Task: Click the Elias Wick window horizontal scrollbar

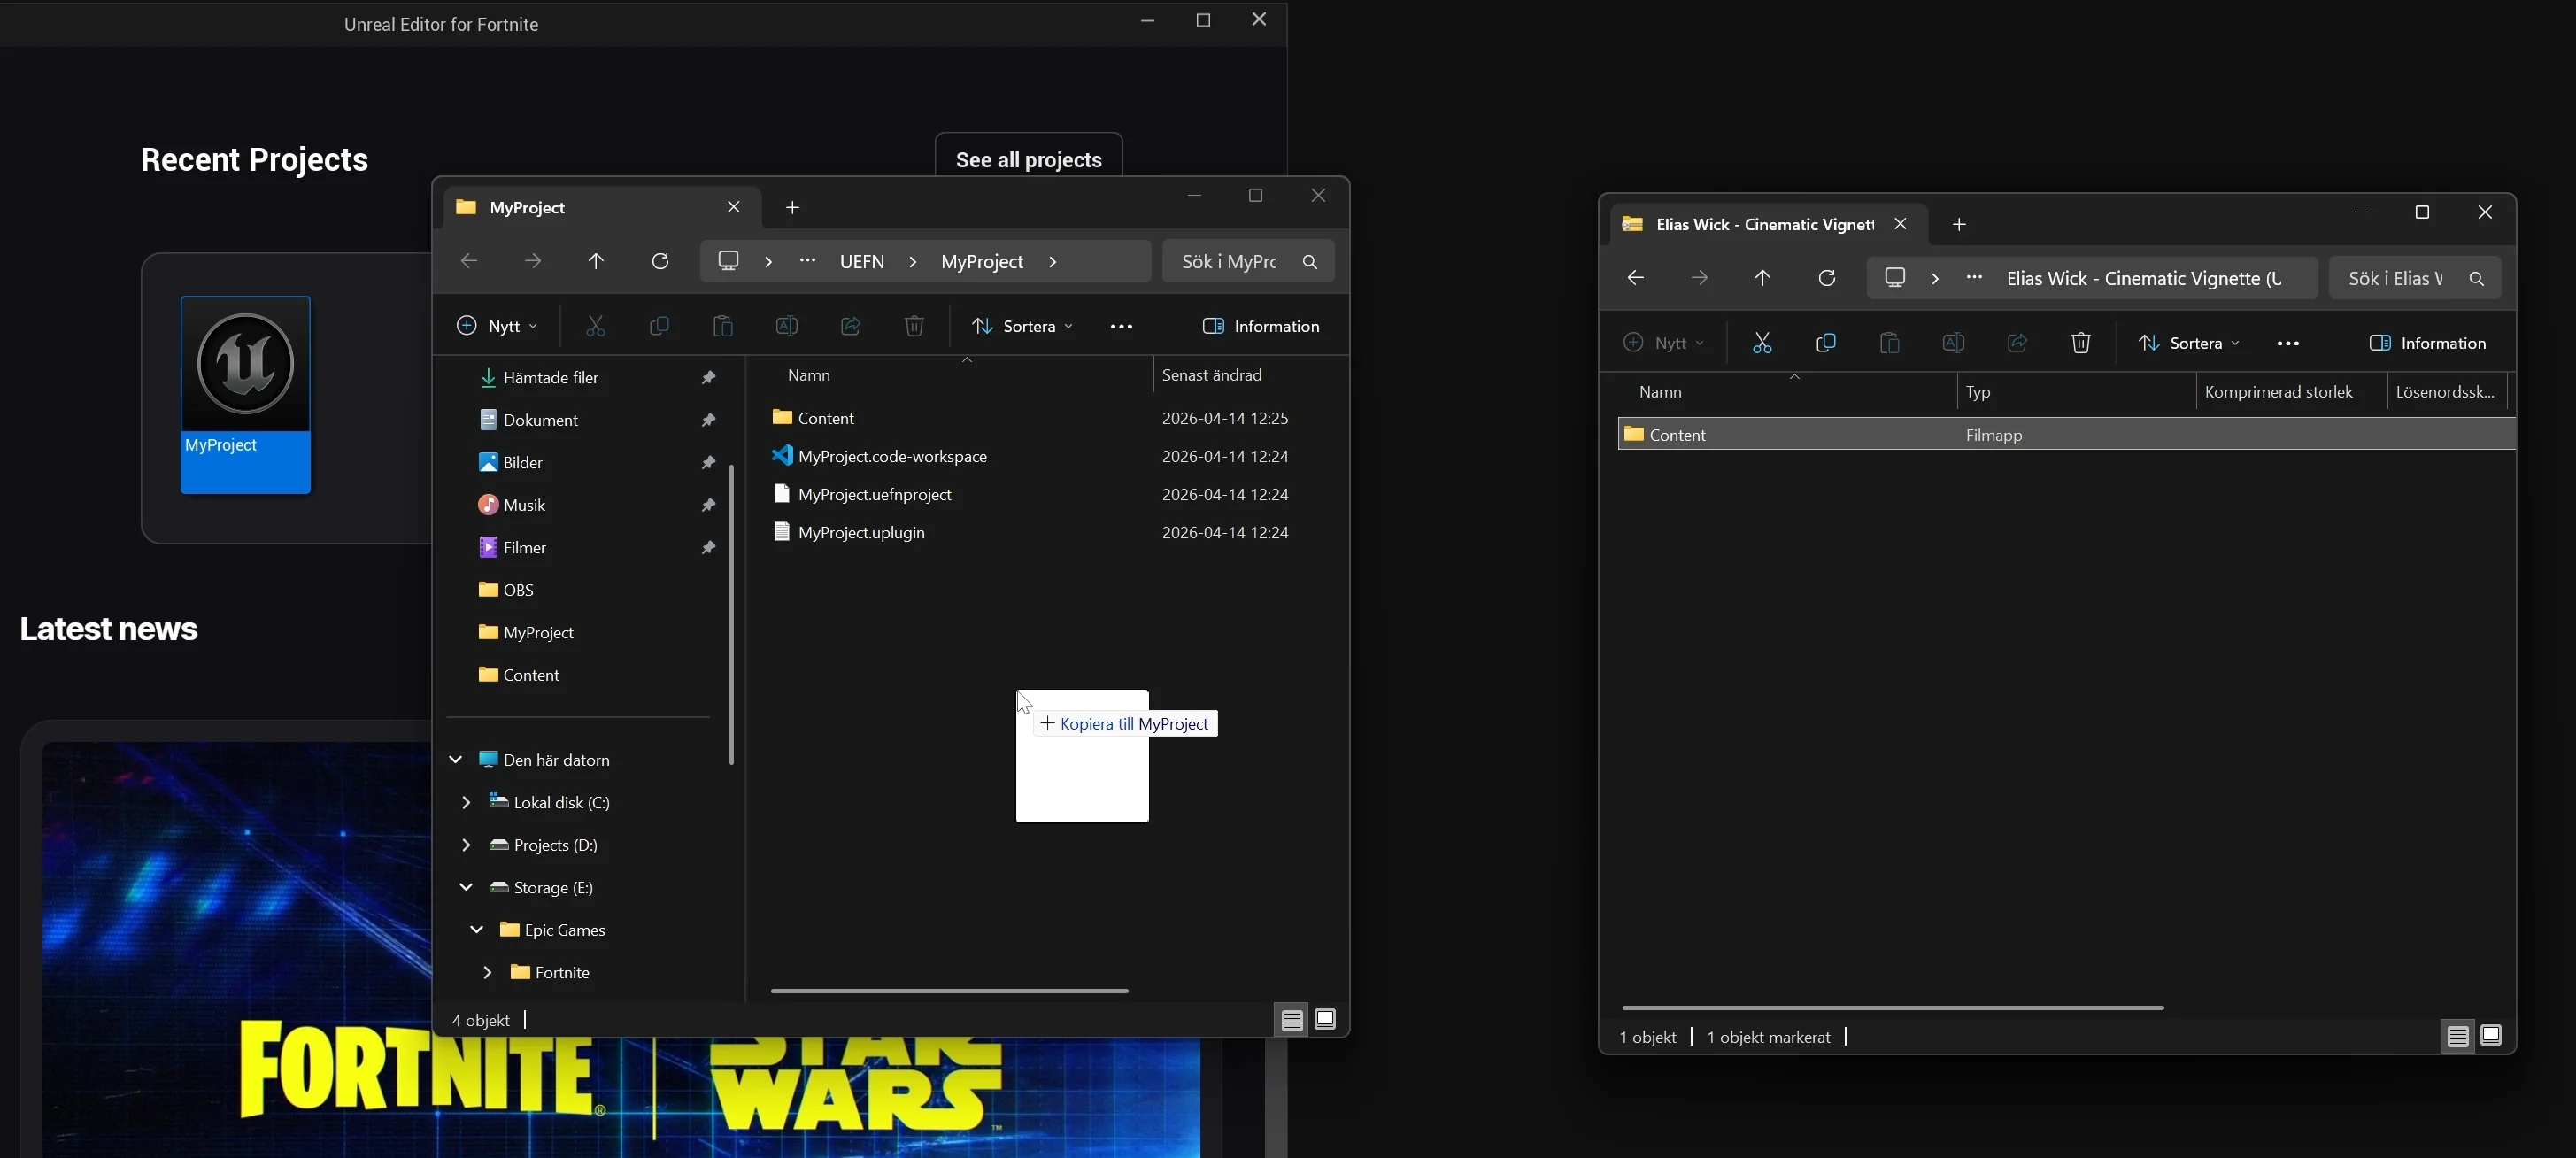Action: tap(1893, 1008)
